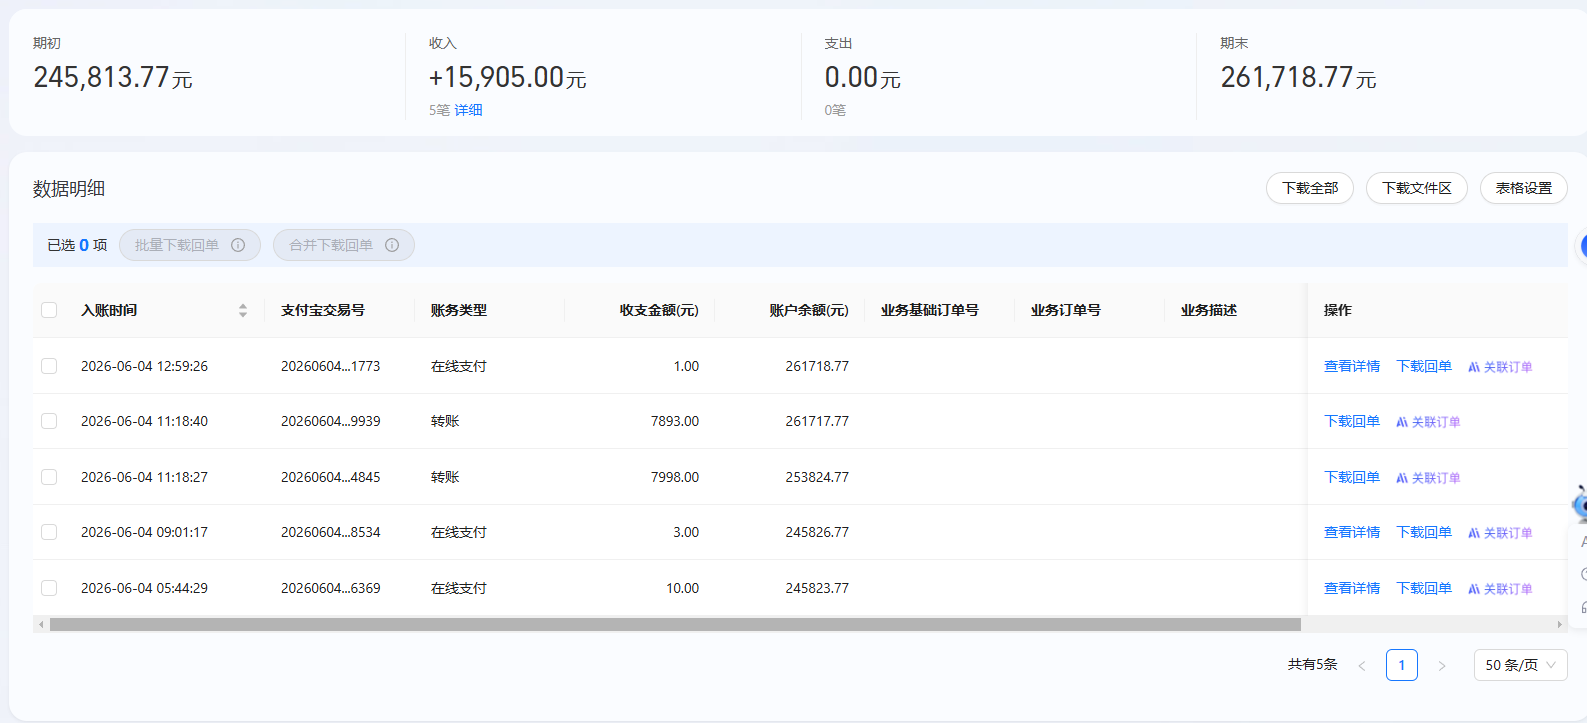
Task: Click 下载回单 in the 05:44:29 row
Action: coord(1424,588)
